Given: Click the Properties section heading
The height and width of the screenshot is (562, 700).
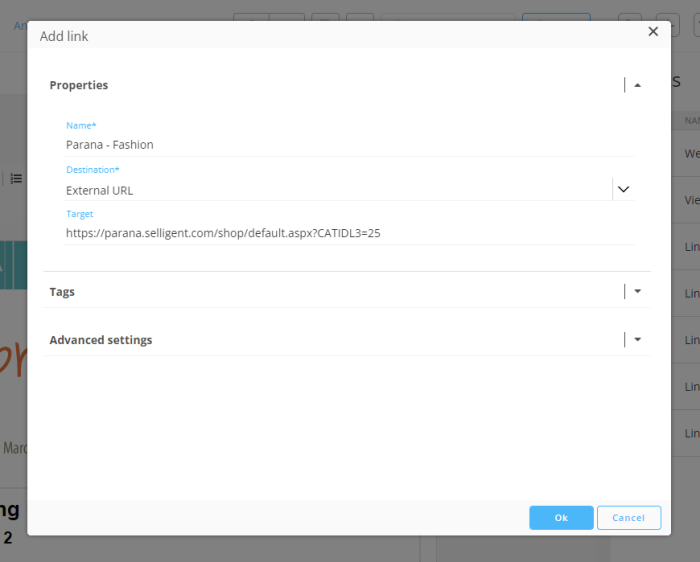Looking at the screenshot, I should point(79,86).
